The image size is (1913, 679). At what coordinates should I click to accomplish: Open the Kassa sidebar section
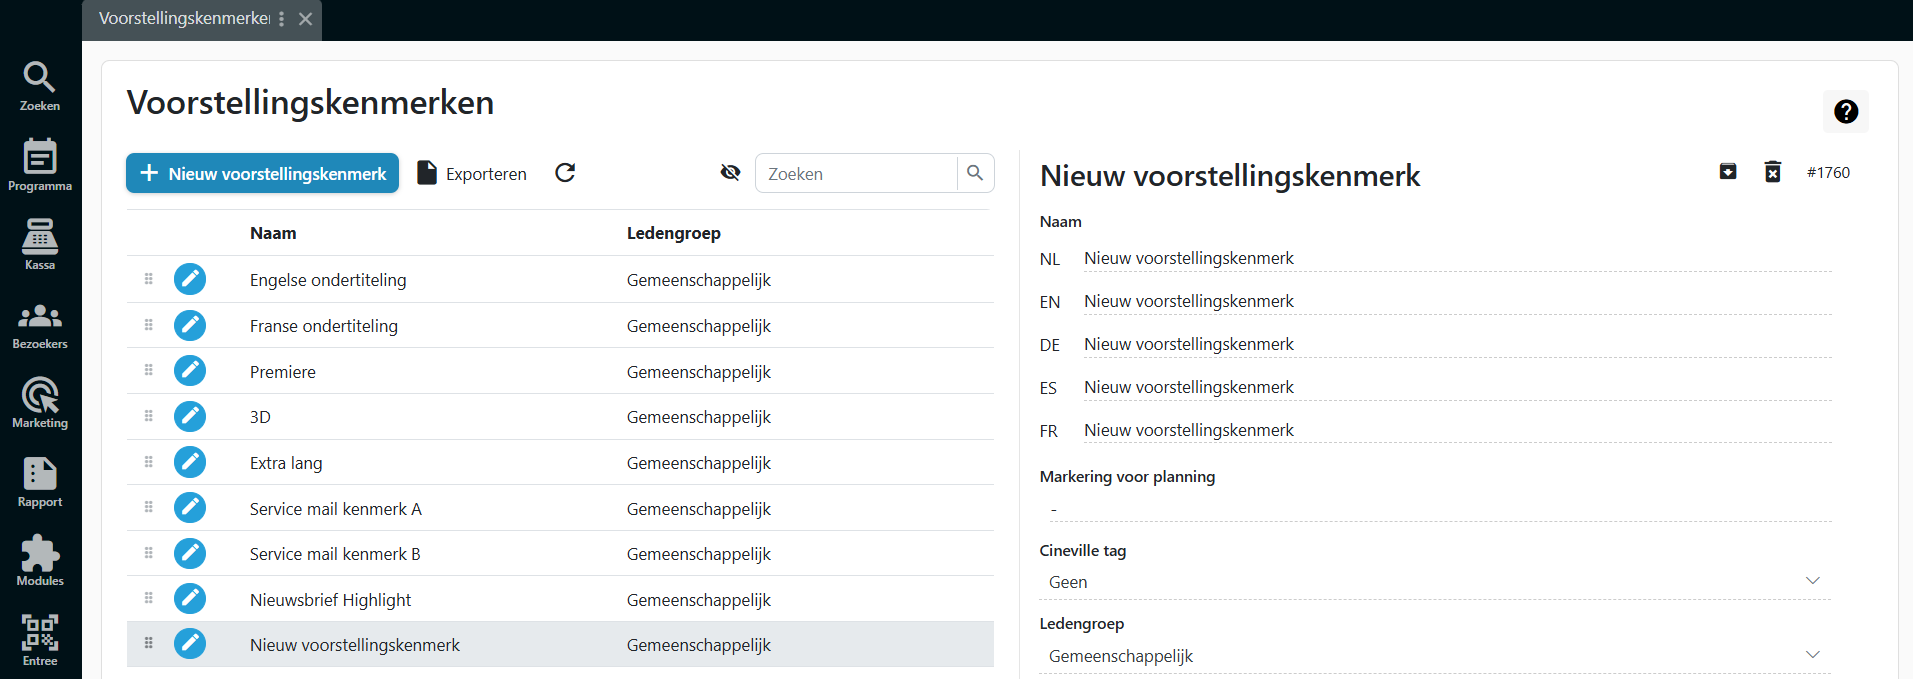[x=40, y=244]
